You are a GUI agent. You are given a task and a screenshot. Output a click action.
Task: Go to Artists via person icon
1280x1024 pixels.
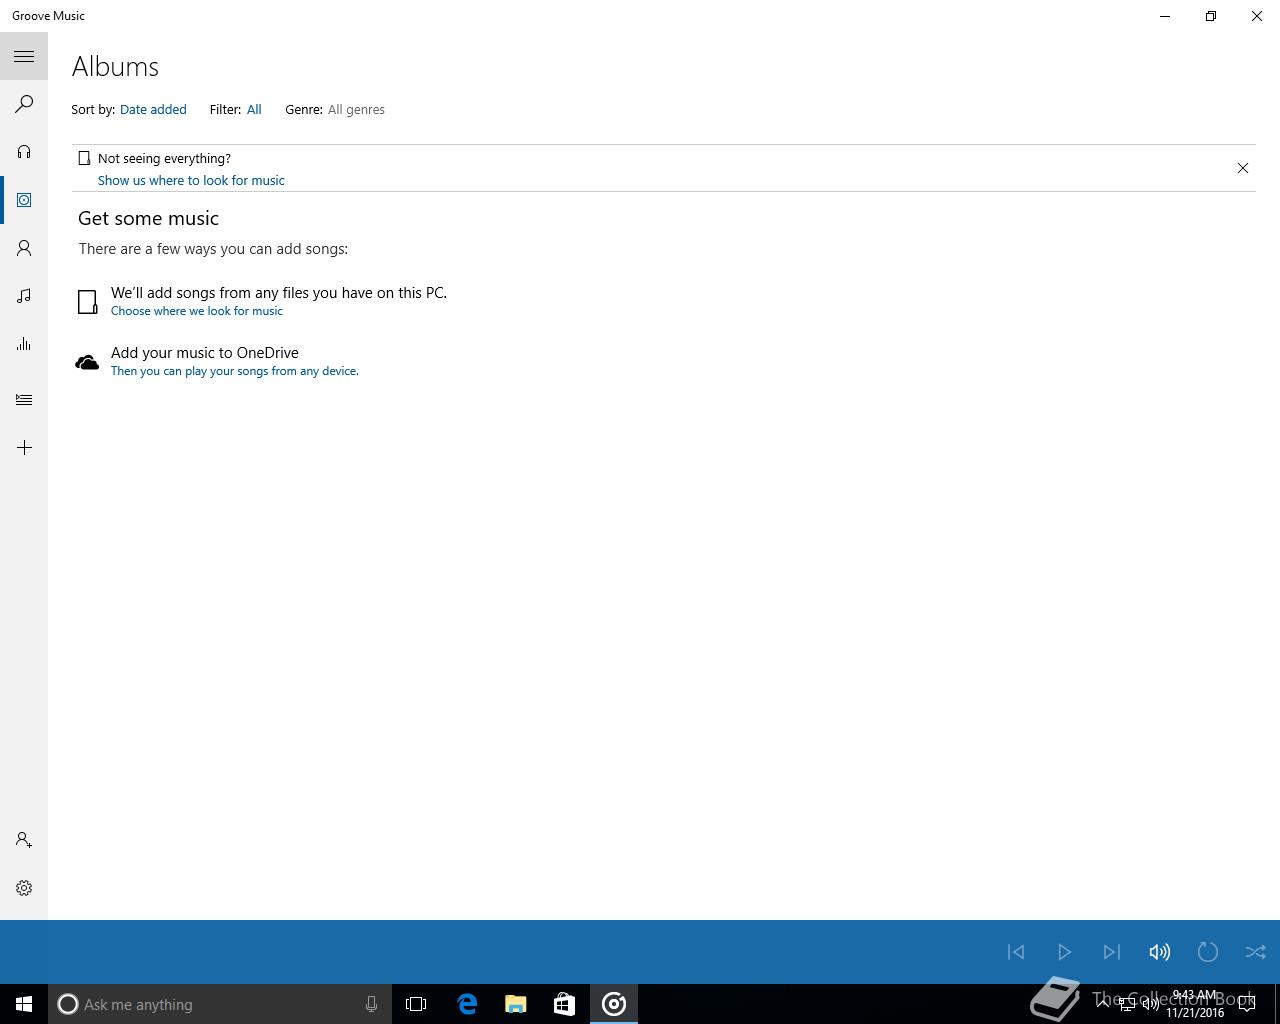24,248
